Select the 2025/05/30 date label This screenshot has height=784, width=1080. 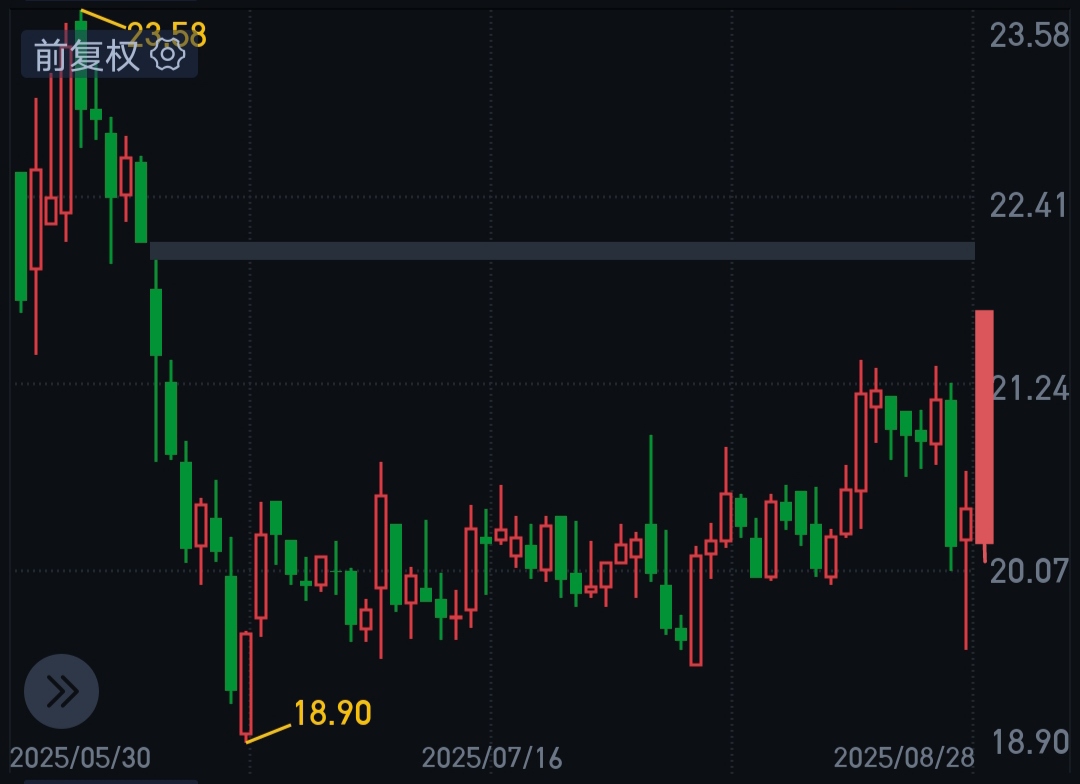(x=81, y=758)
